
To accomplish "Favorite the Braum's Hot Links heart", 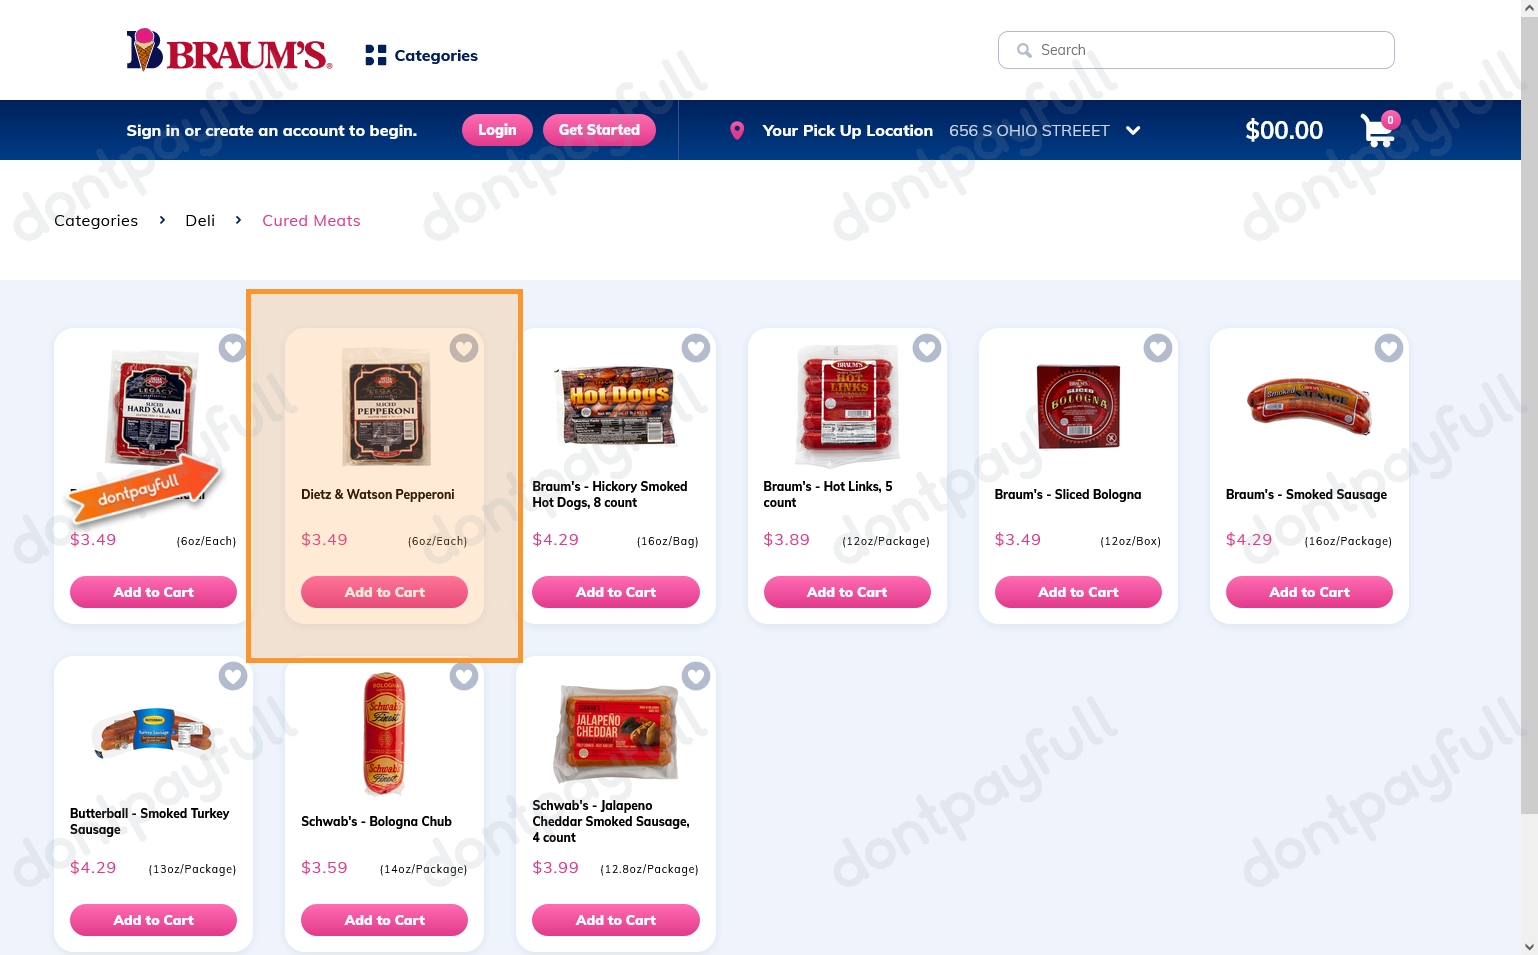I will (x=927, y=348).
